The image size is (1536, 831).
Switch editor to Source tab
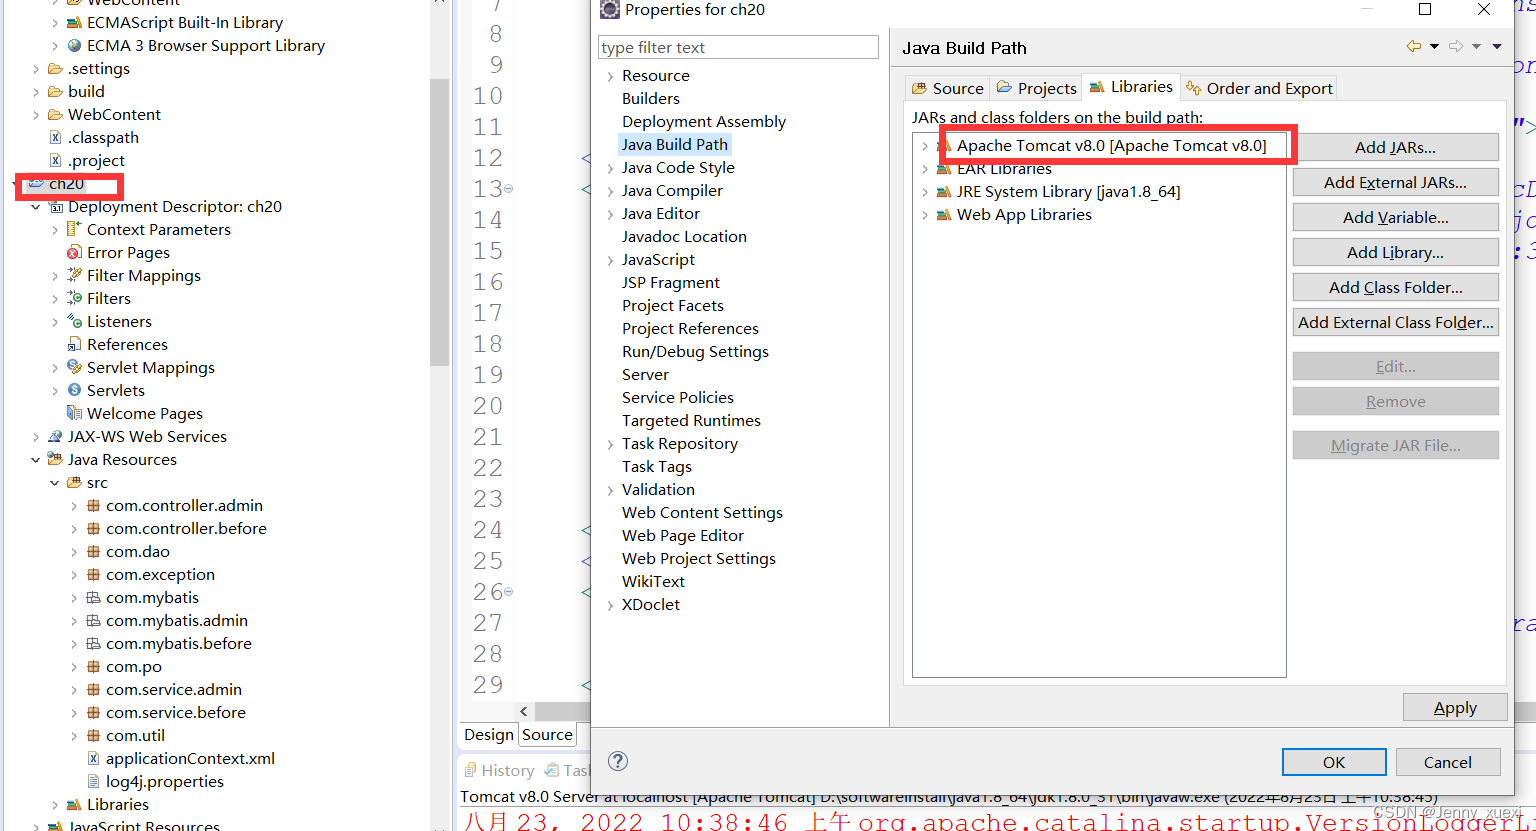tap(547, 735)
